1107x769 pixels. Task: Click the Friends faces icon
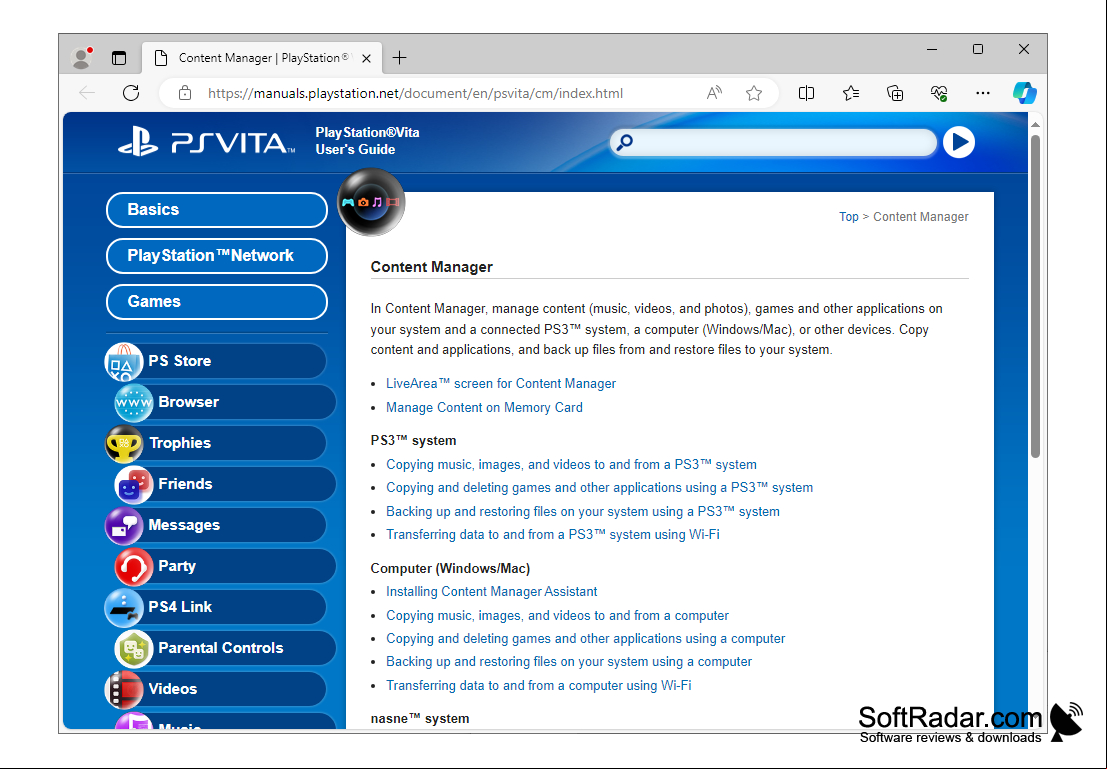pyautogui.click(x=133, y=484)
